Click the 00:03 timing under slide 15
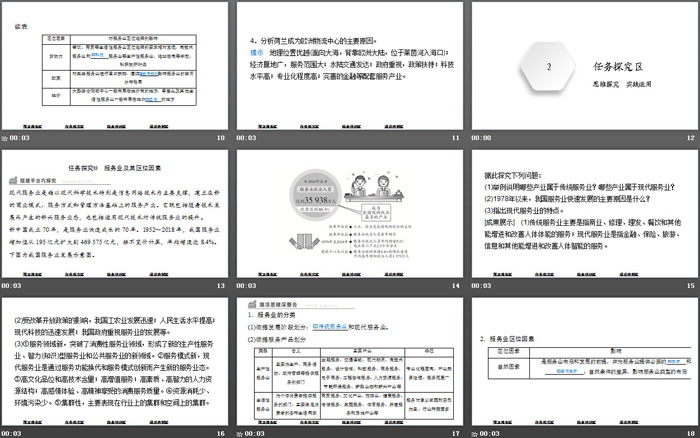 pyautogui.click(x=481, y=286)
